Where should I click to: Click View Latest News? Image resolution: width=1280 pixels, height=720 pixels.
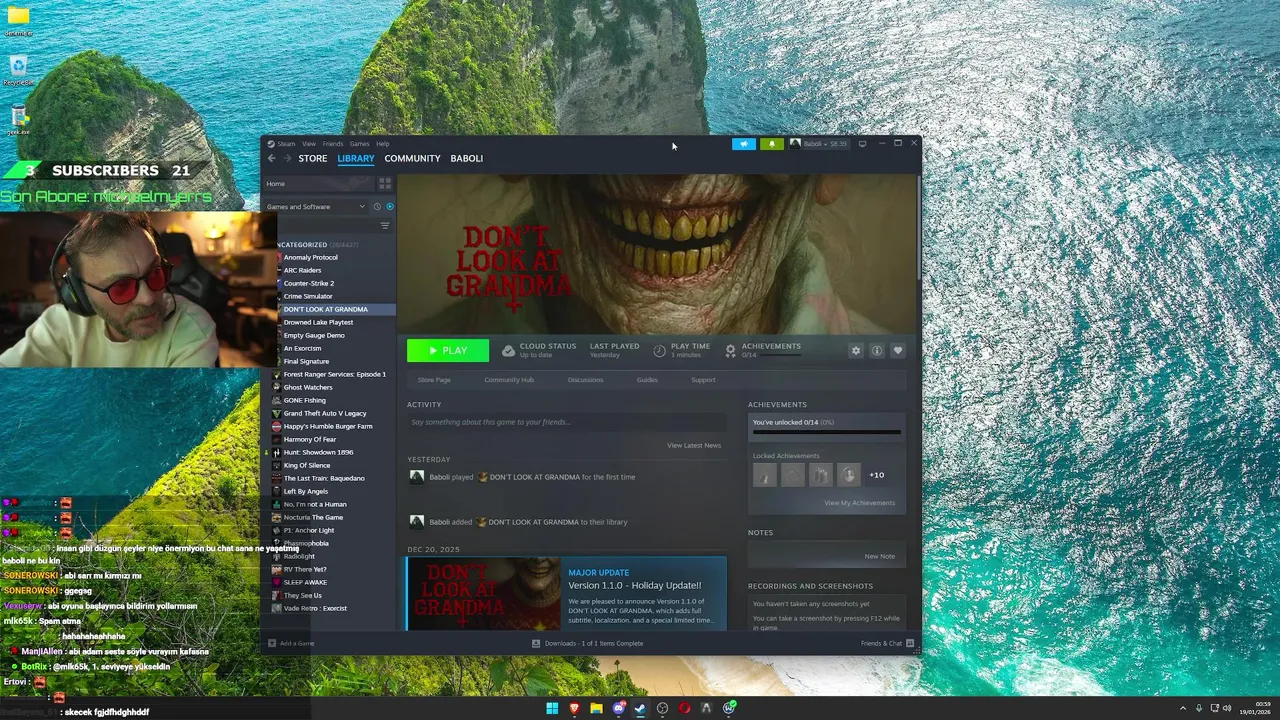[694, 445]
